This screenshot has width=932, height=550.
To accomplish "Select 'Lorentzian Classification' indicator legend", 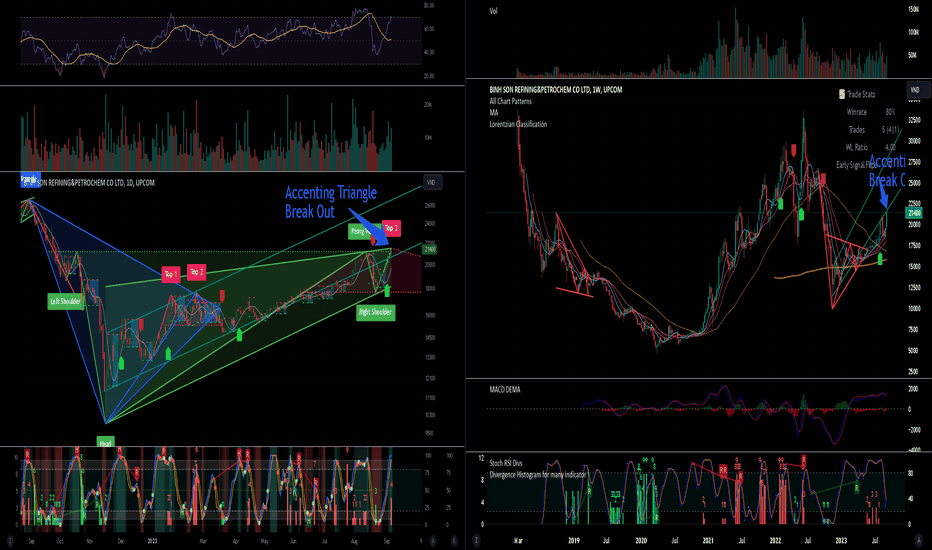I will coord(518,124).
